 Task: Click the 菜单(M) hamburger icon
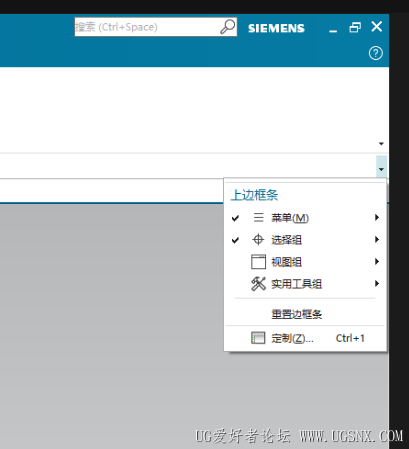tap(258, 218)
